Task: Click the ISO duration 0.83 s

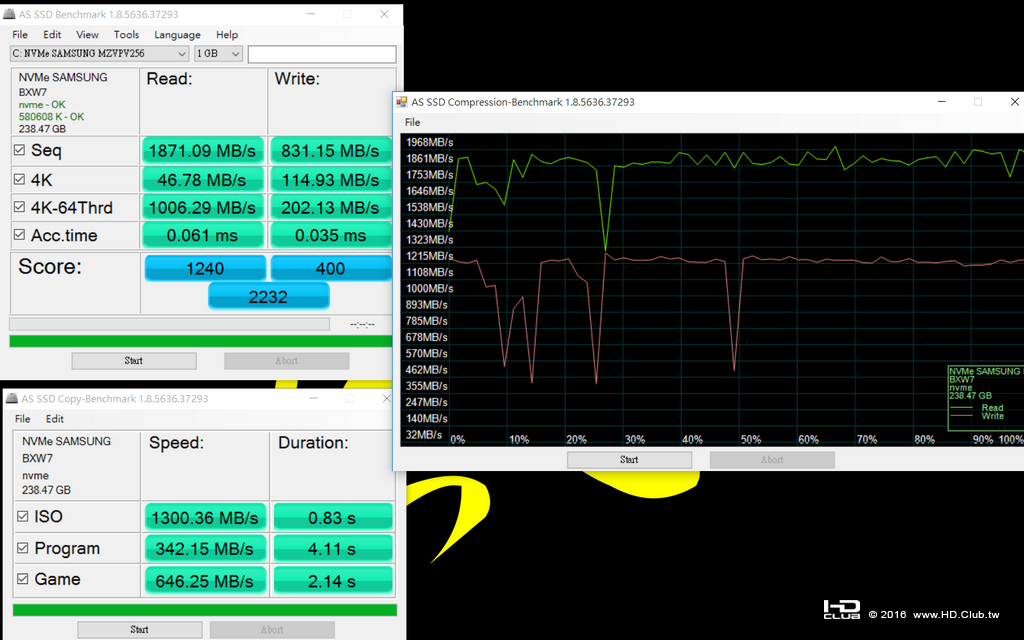Action: [332, 518]
